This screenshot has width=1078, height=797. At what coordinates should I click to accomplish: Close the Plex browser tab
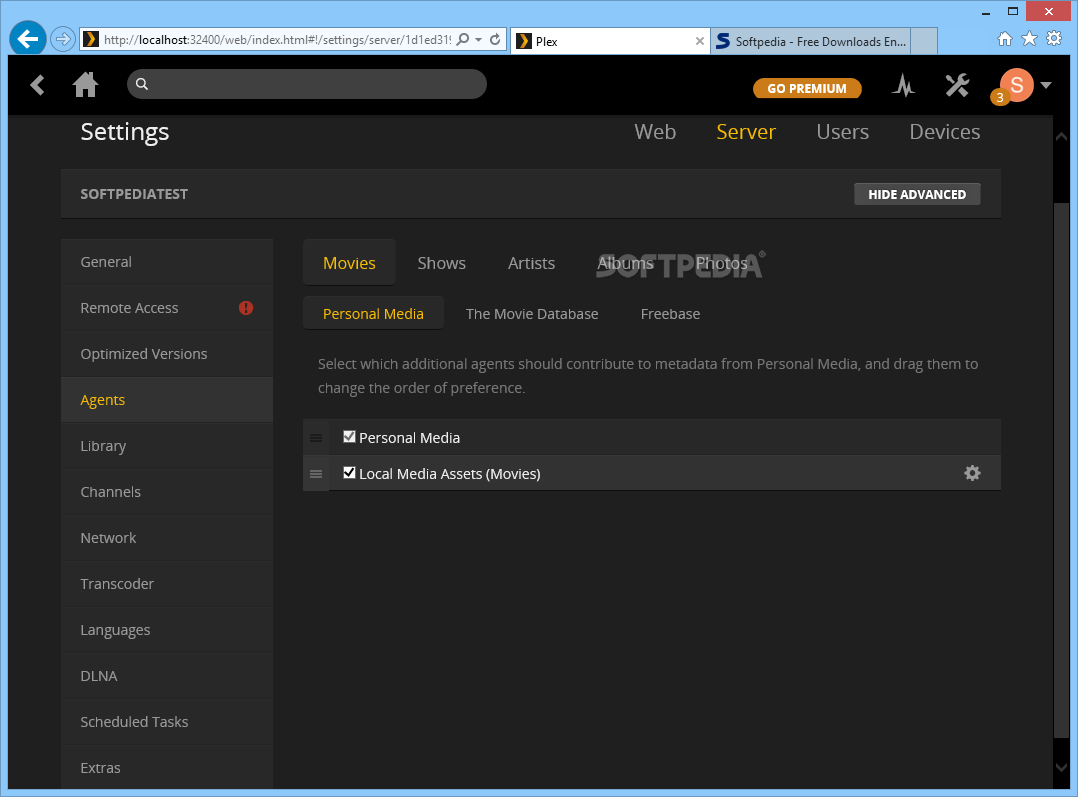click(x=699, y=41)
